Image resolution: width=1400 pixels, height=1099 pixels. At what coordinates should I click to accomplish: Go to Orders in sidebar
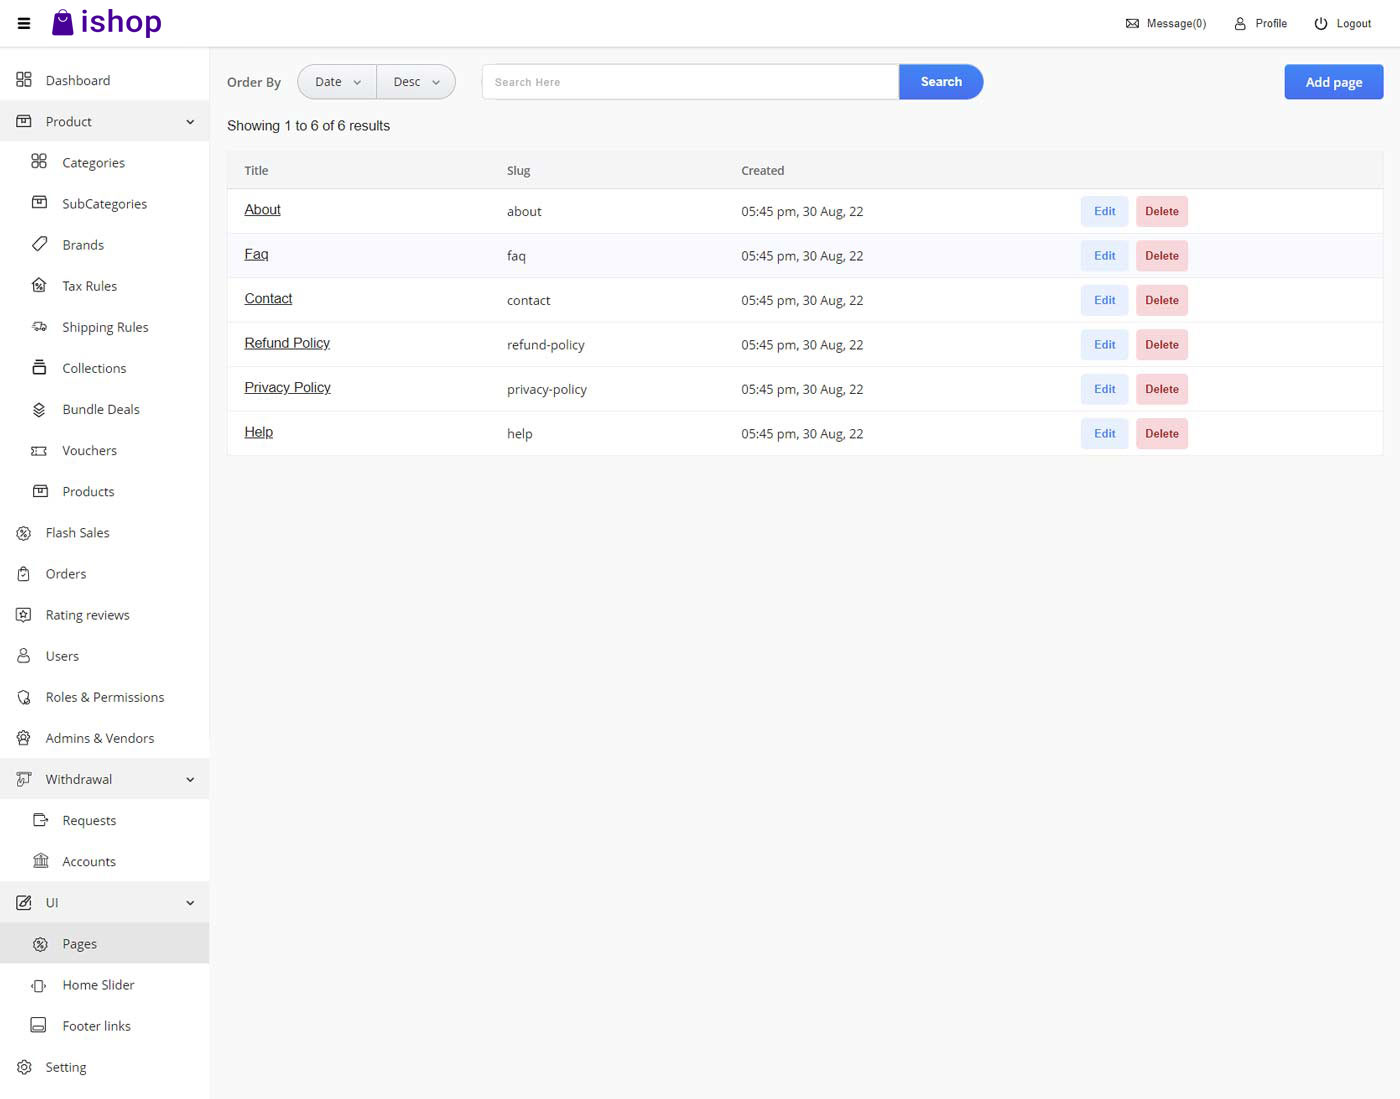pyautogui.click(x=66, y=574)
